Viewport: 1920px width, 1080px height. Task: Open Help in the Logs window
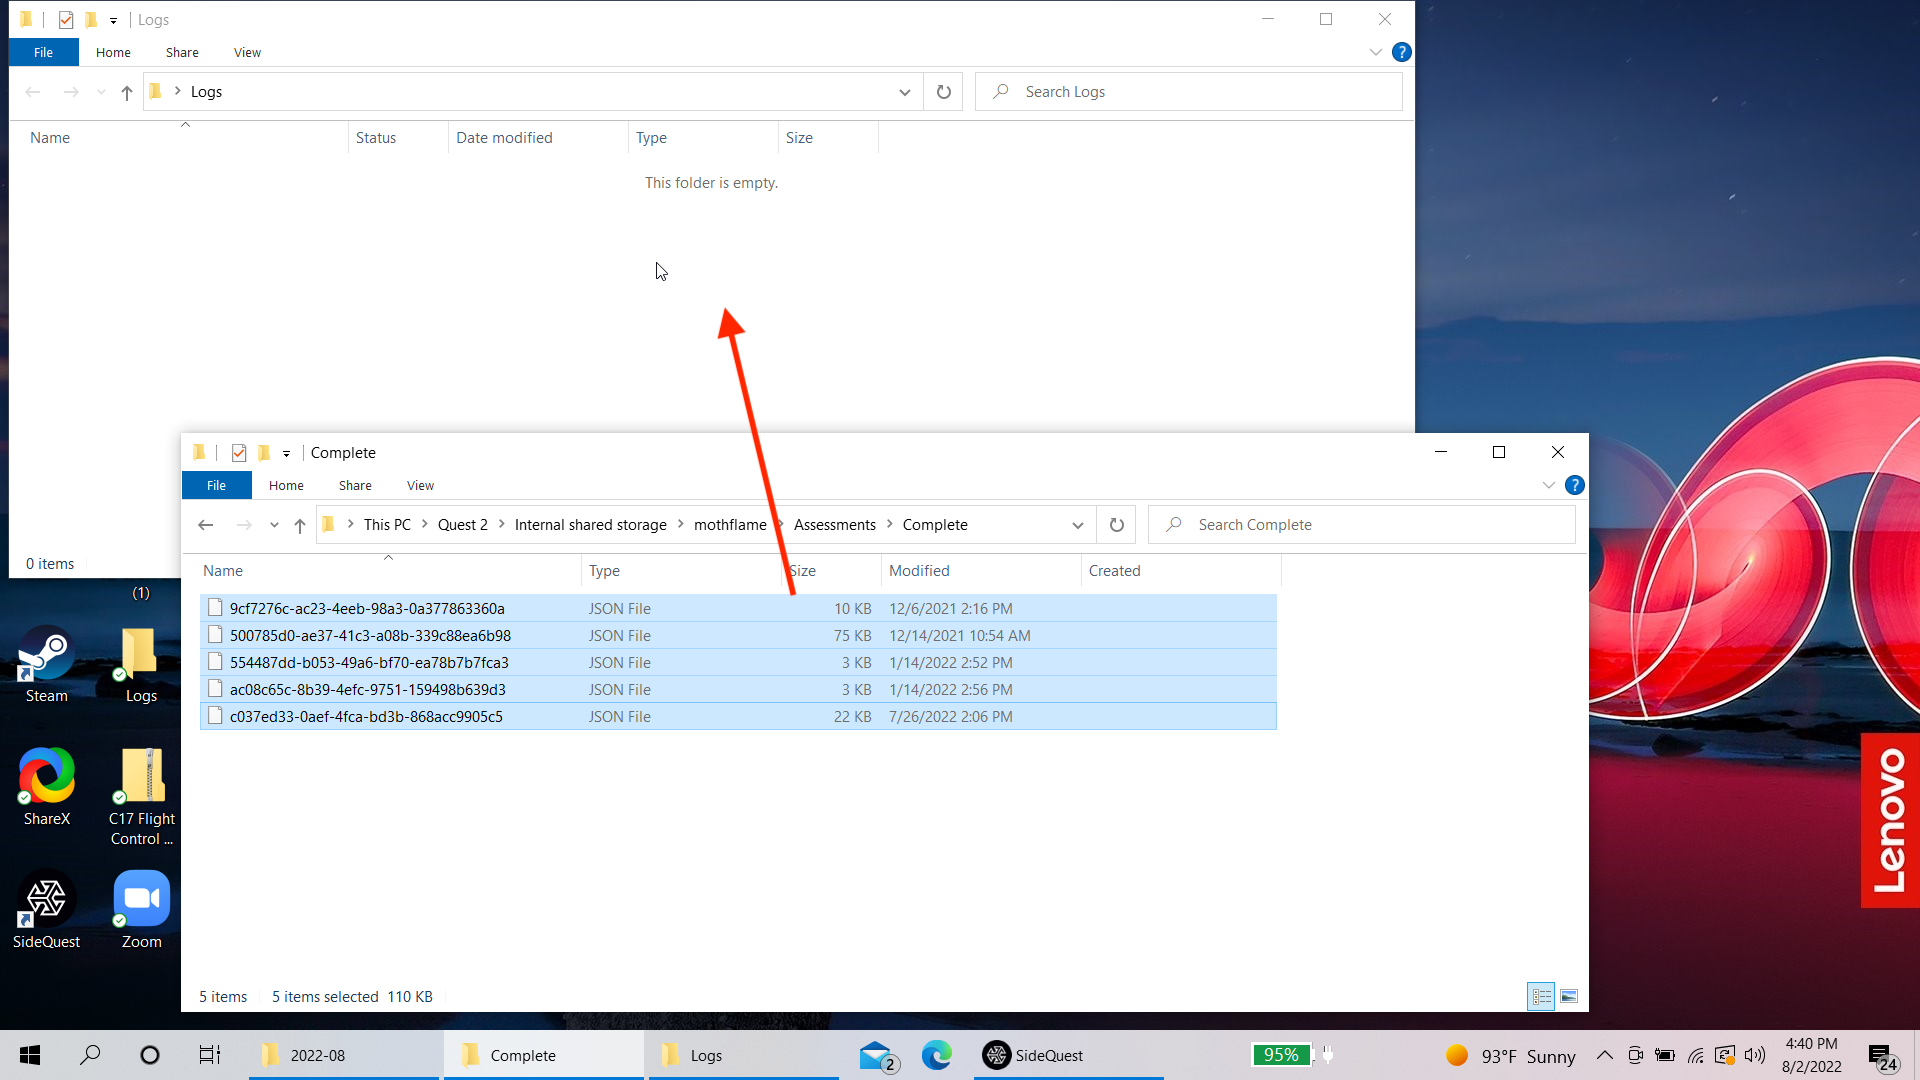click(1402, 52)
